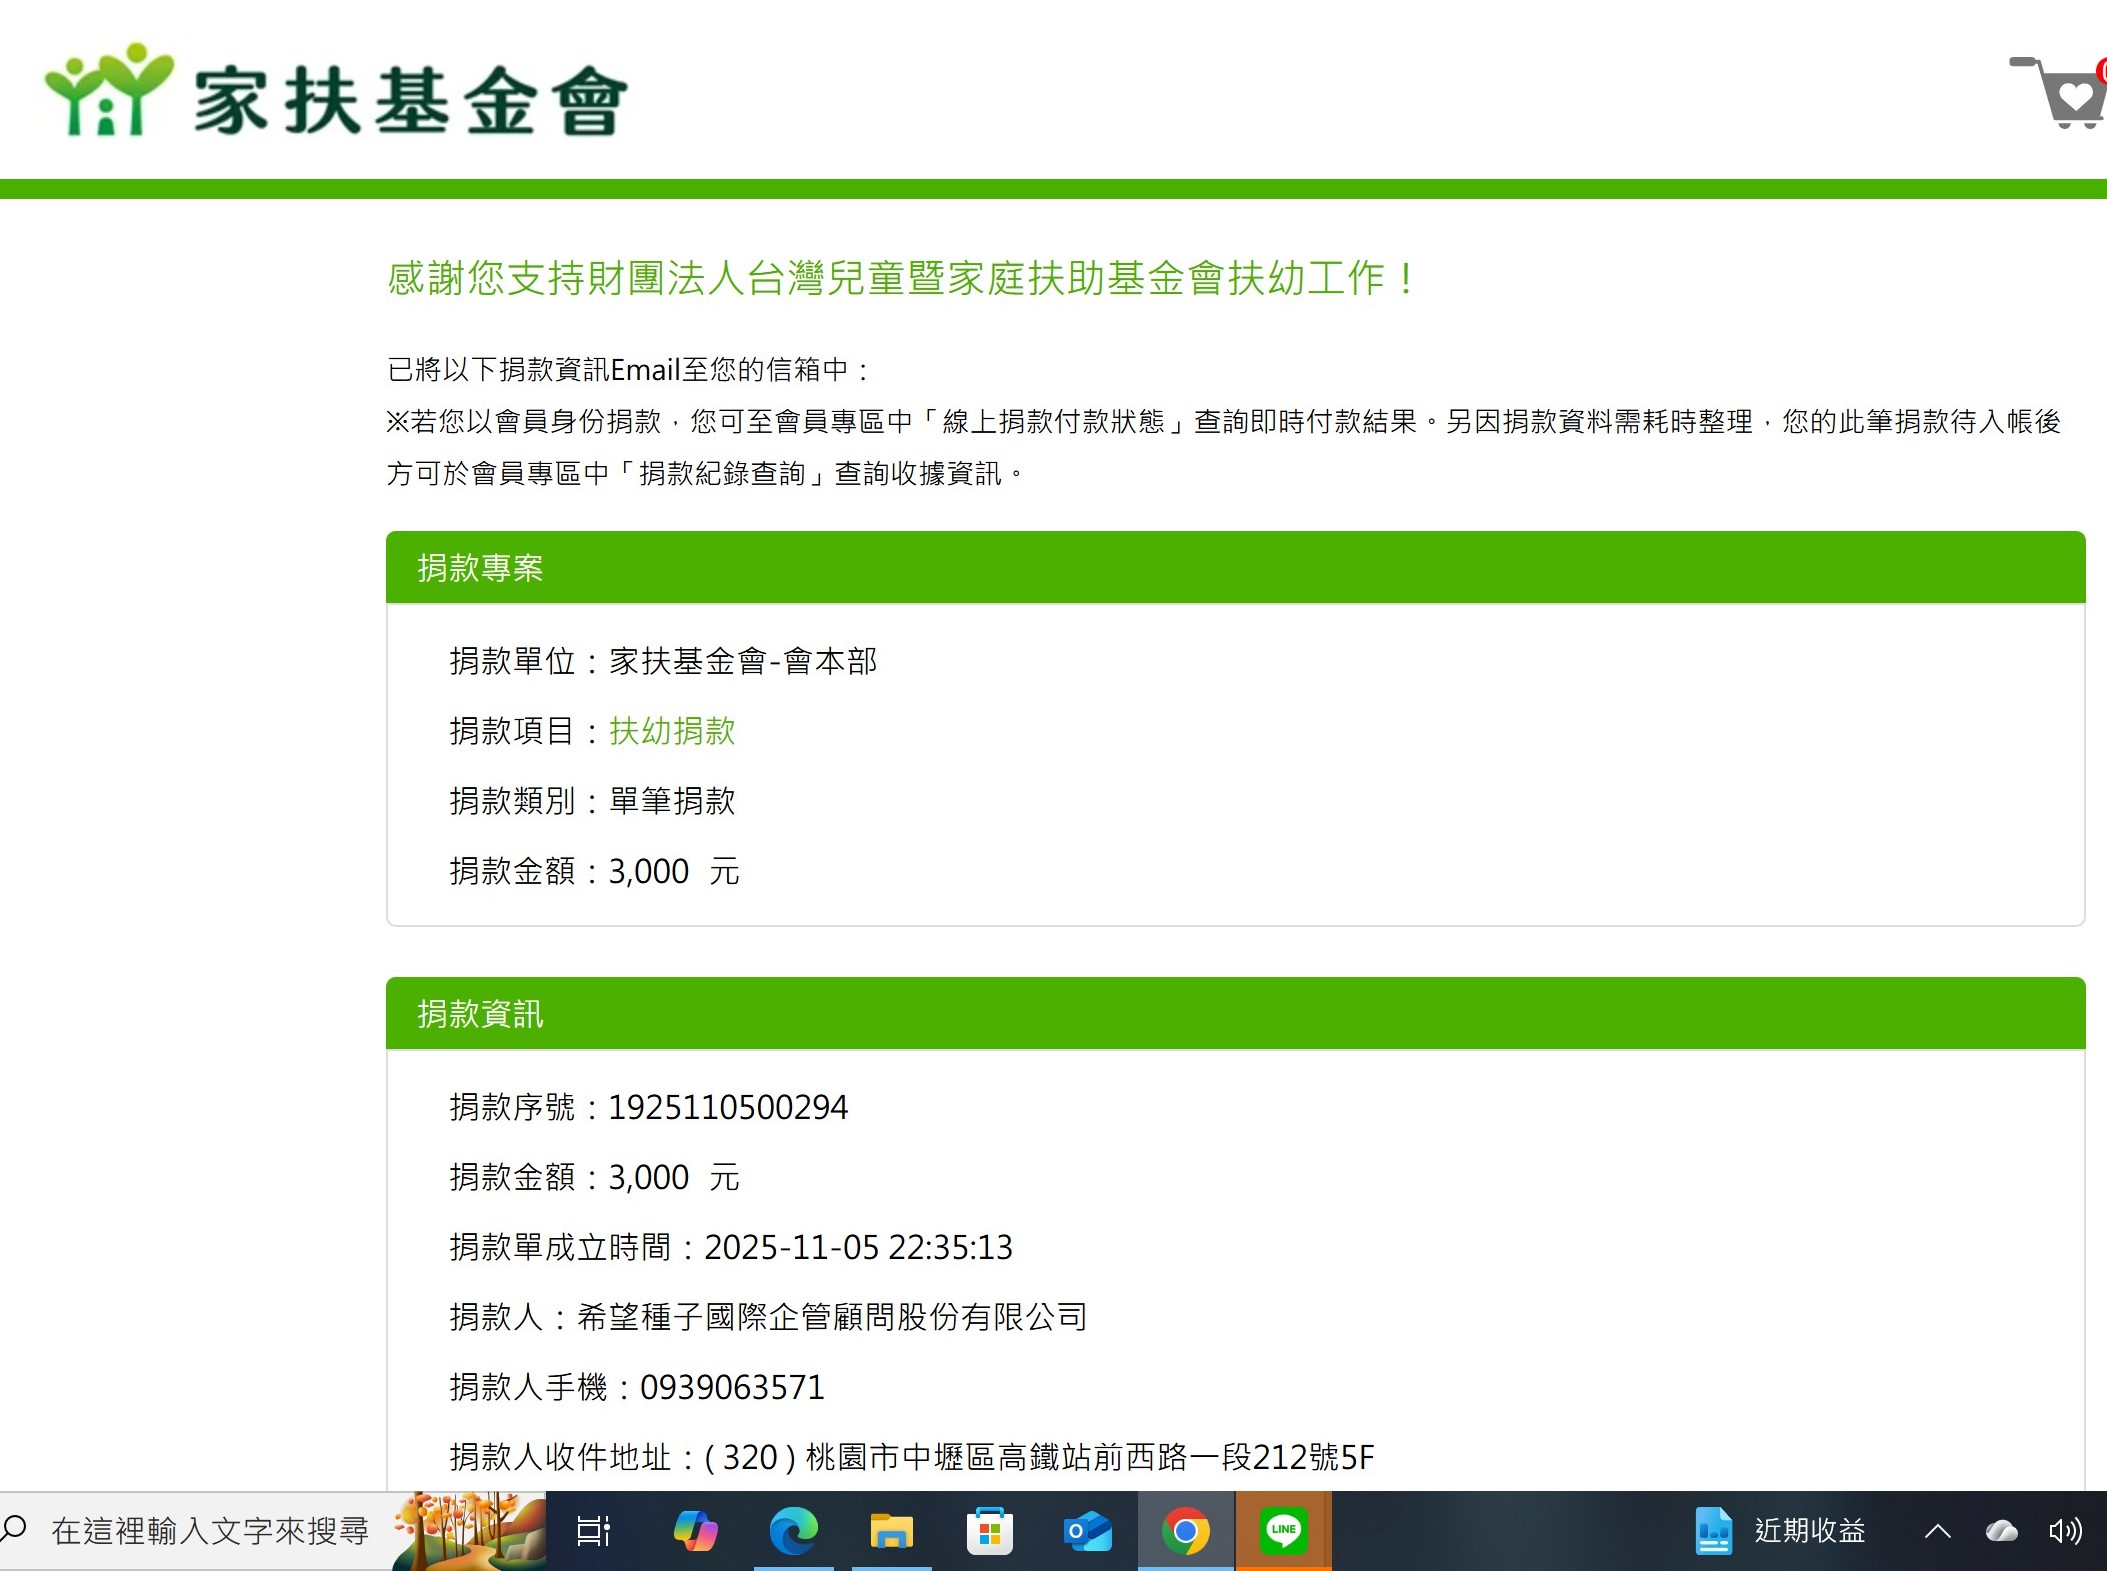Open Microsoft Edge from taskbar

(x=793, y=1531)
